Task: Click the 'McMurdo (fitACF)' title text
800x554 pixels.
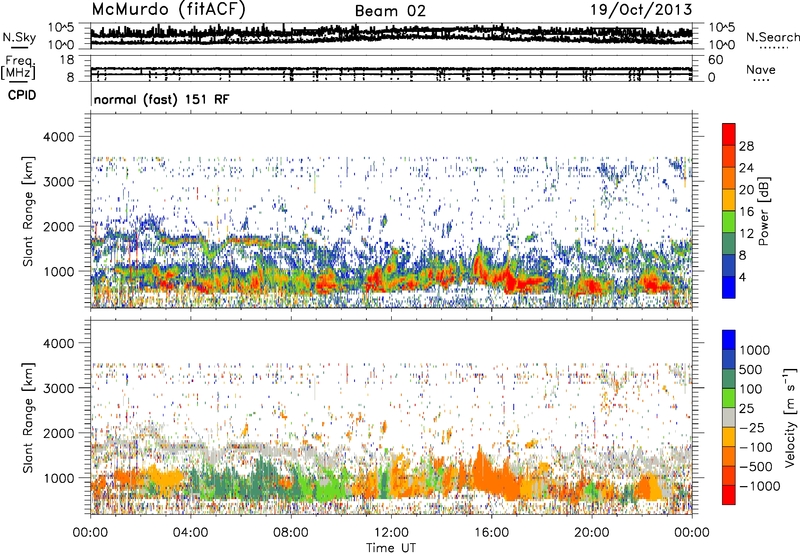Action: click(x=169, y=10)
